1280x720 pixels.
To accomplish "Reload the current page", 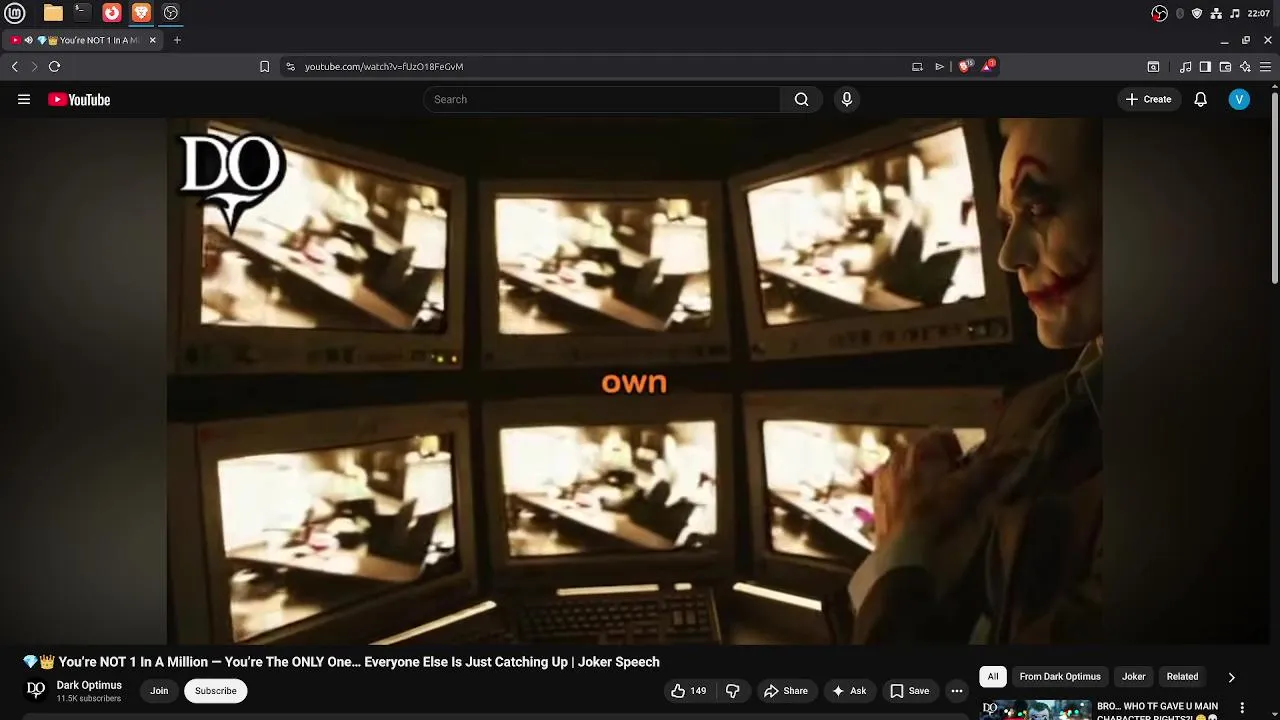I will 54,66.
